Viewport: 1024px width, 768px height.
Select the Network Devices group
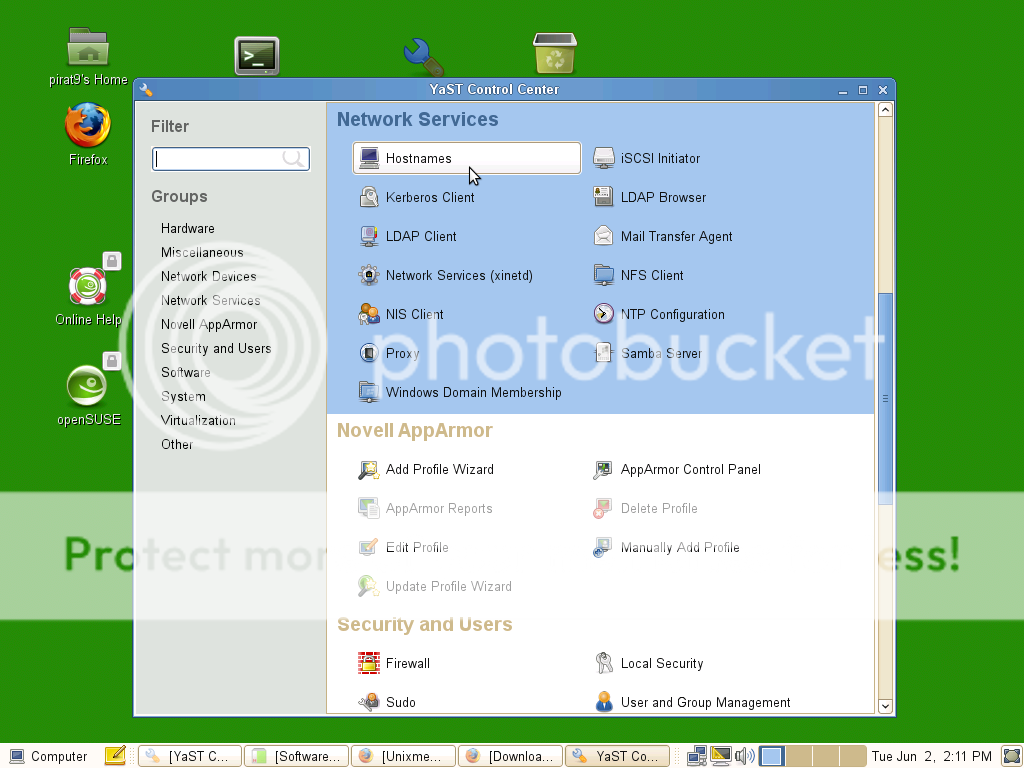(208, 276)
